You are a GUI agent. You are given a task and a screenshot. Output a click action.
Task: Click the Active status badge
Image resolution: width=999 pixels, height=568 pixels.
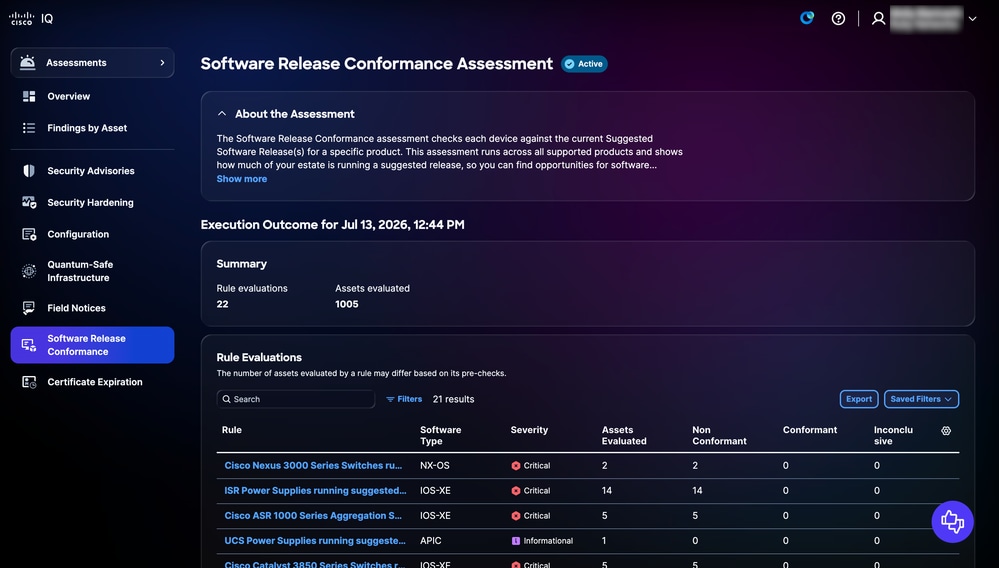pyautogui.click(x=584, y=64)
